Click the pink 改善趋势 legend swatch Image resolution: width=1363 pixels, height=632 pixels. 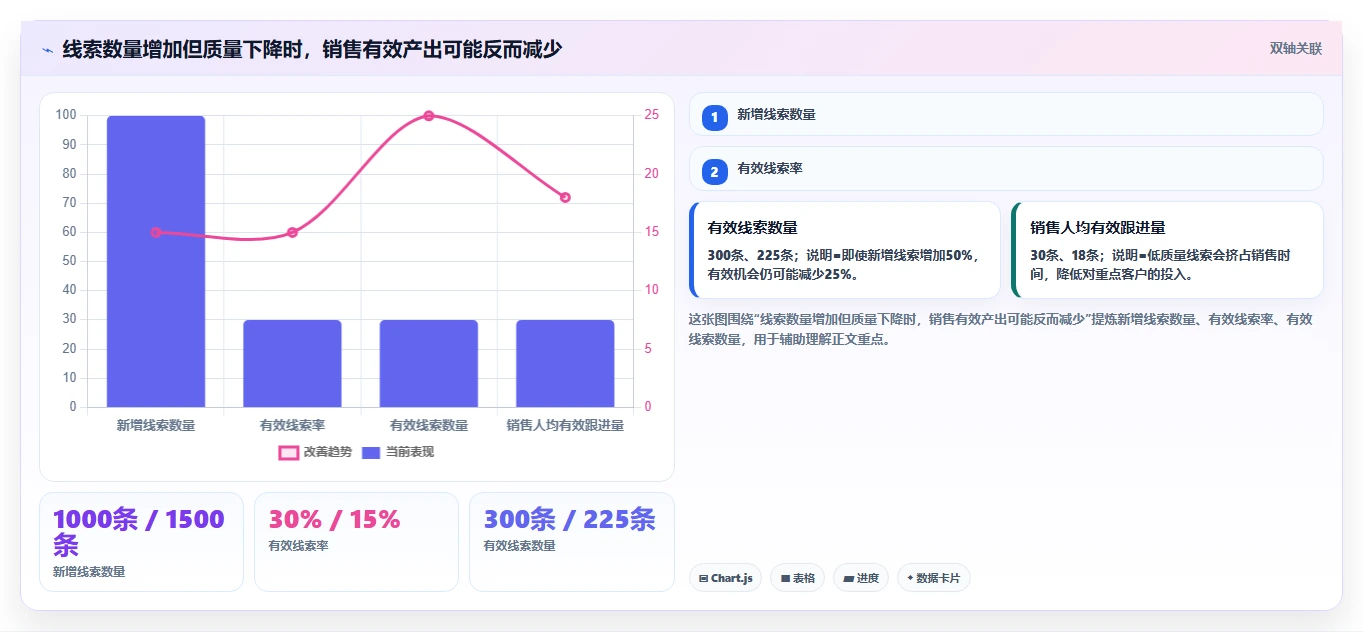[288, 452]
